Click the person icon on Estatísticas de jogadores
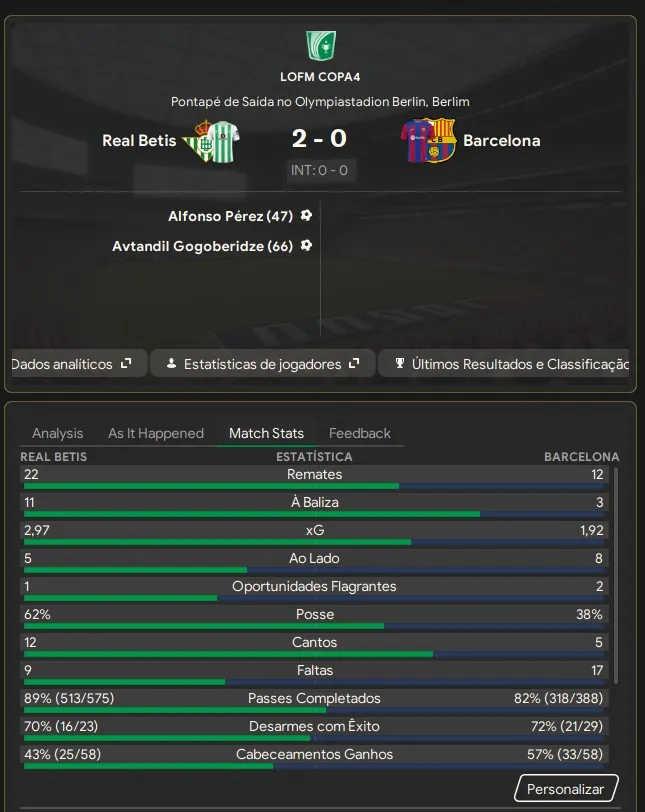Image resolution: width=645 pixels, height=812 pixels. 171,364
